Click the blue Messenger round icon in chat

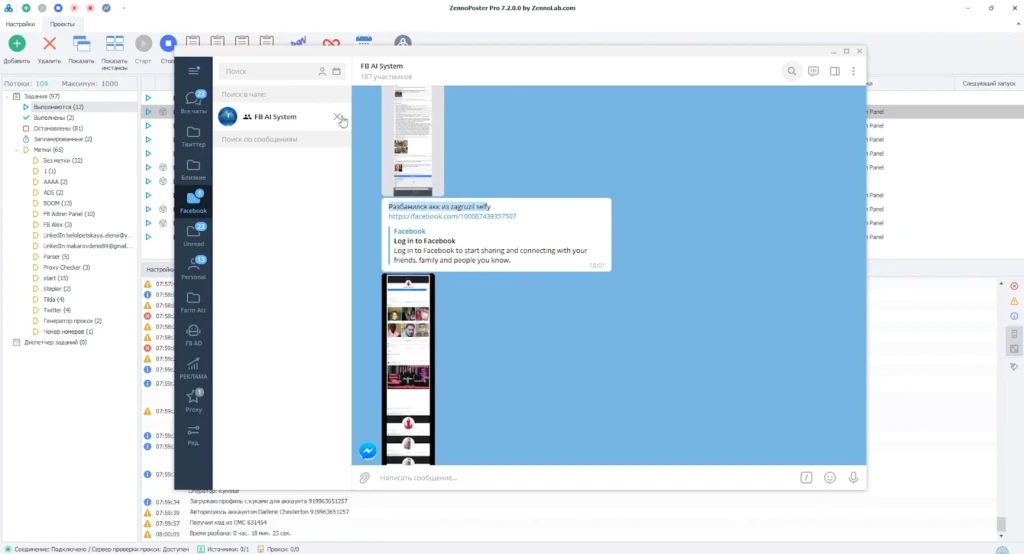368,451
